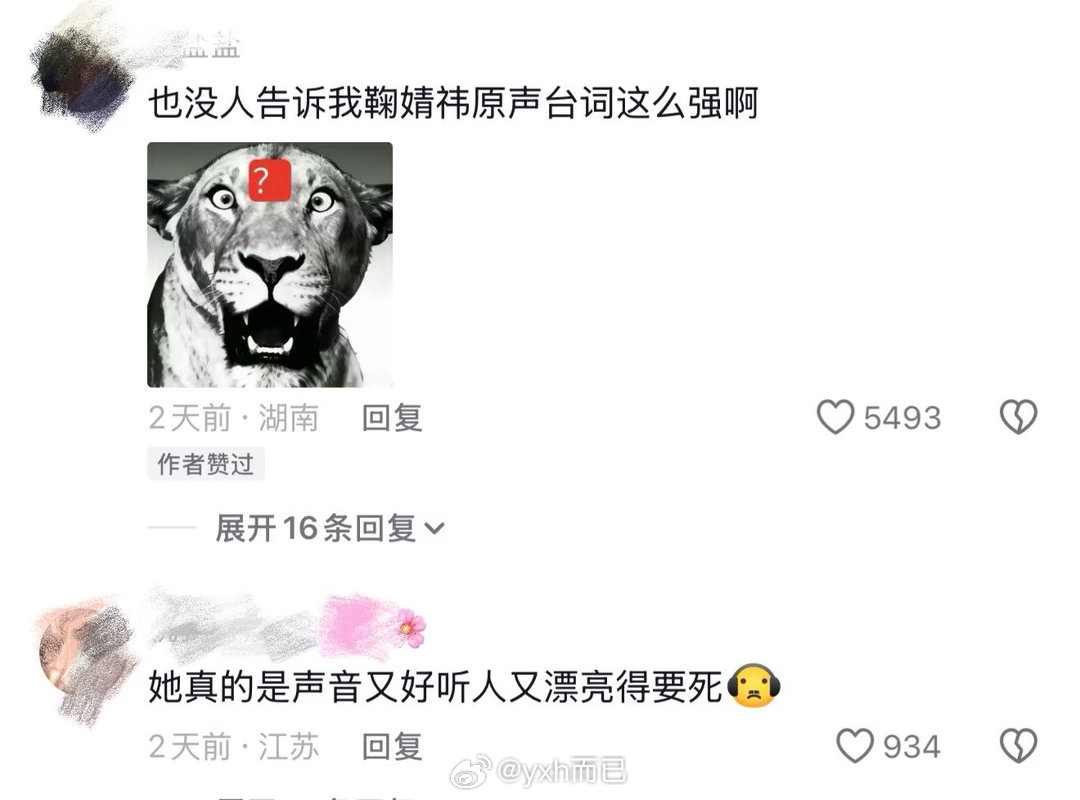Like the comment with 934 likes
The image size is (1080, 800).
[x=854, y=746]
